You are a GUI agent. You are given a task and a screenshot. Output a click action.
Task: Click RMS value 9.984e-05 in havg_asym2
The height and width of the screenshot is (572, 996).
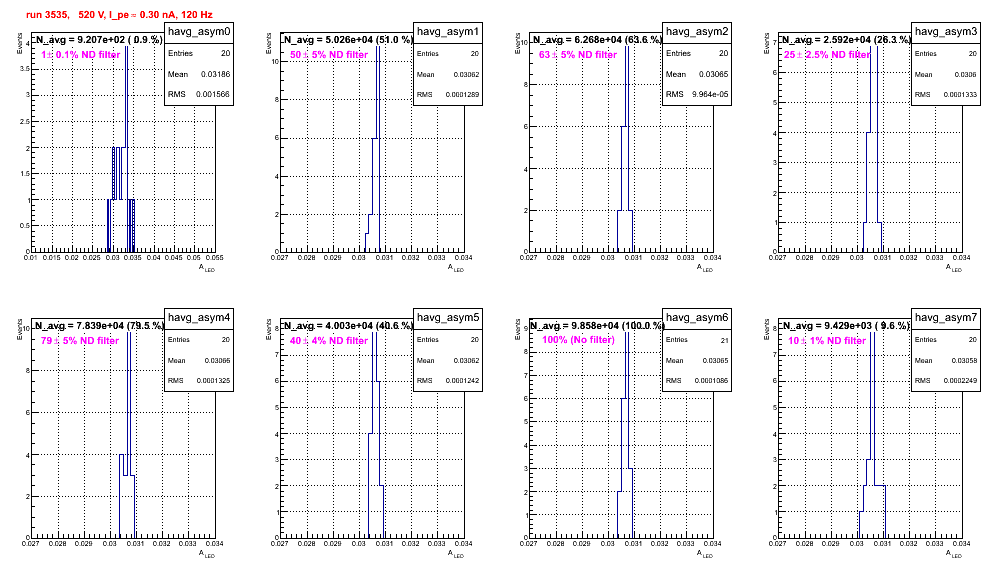coord(710,95)
